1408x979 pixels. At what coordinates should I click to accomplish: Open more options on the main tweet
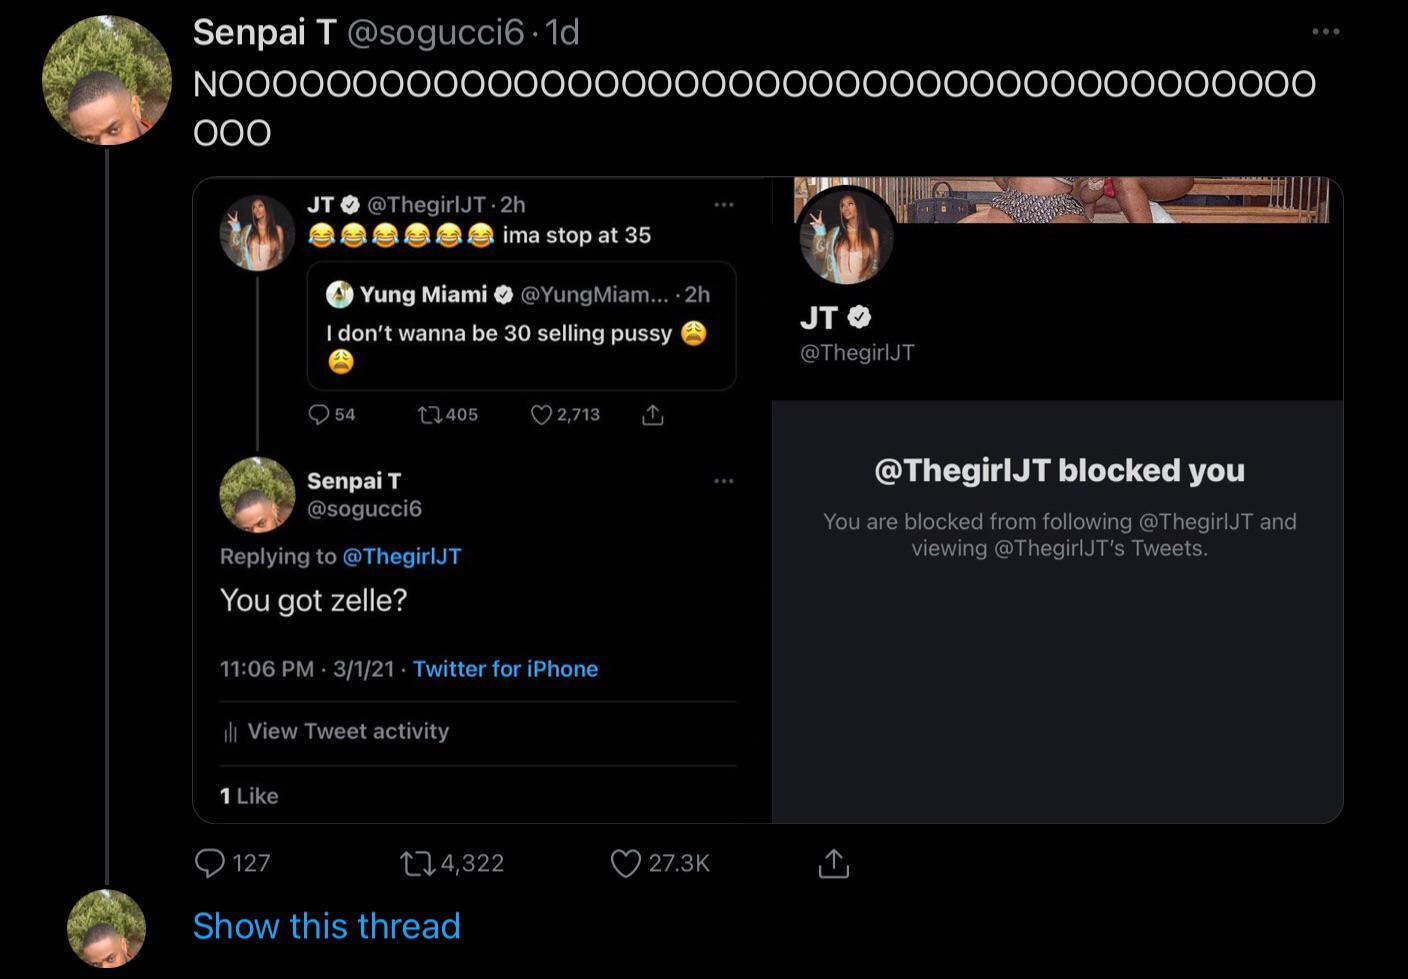point(1325,32)
